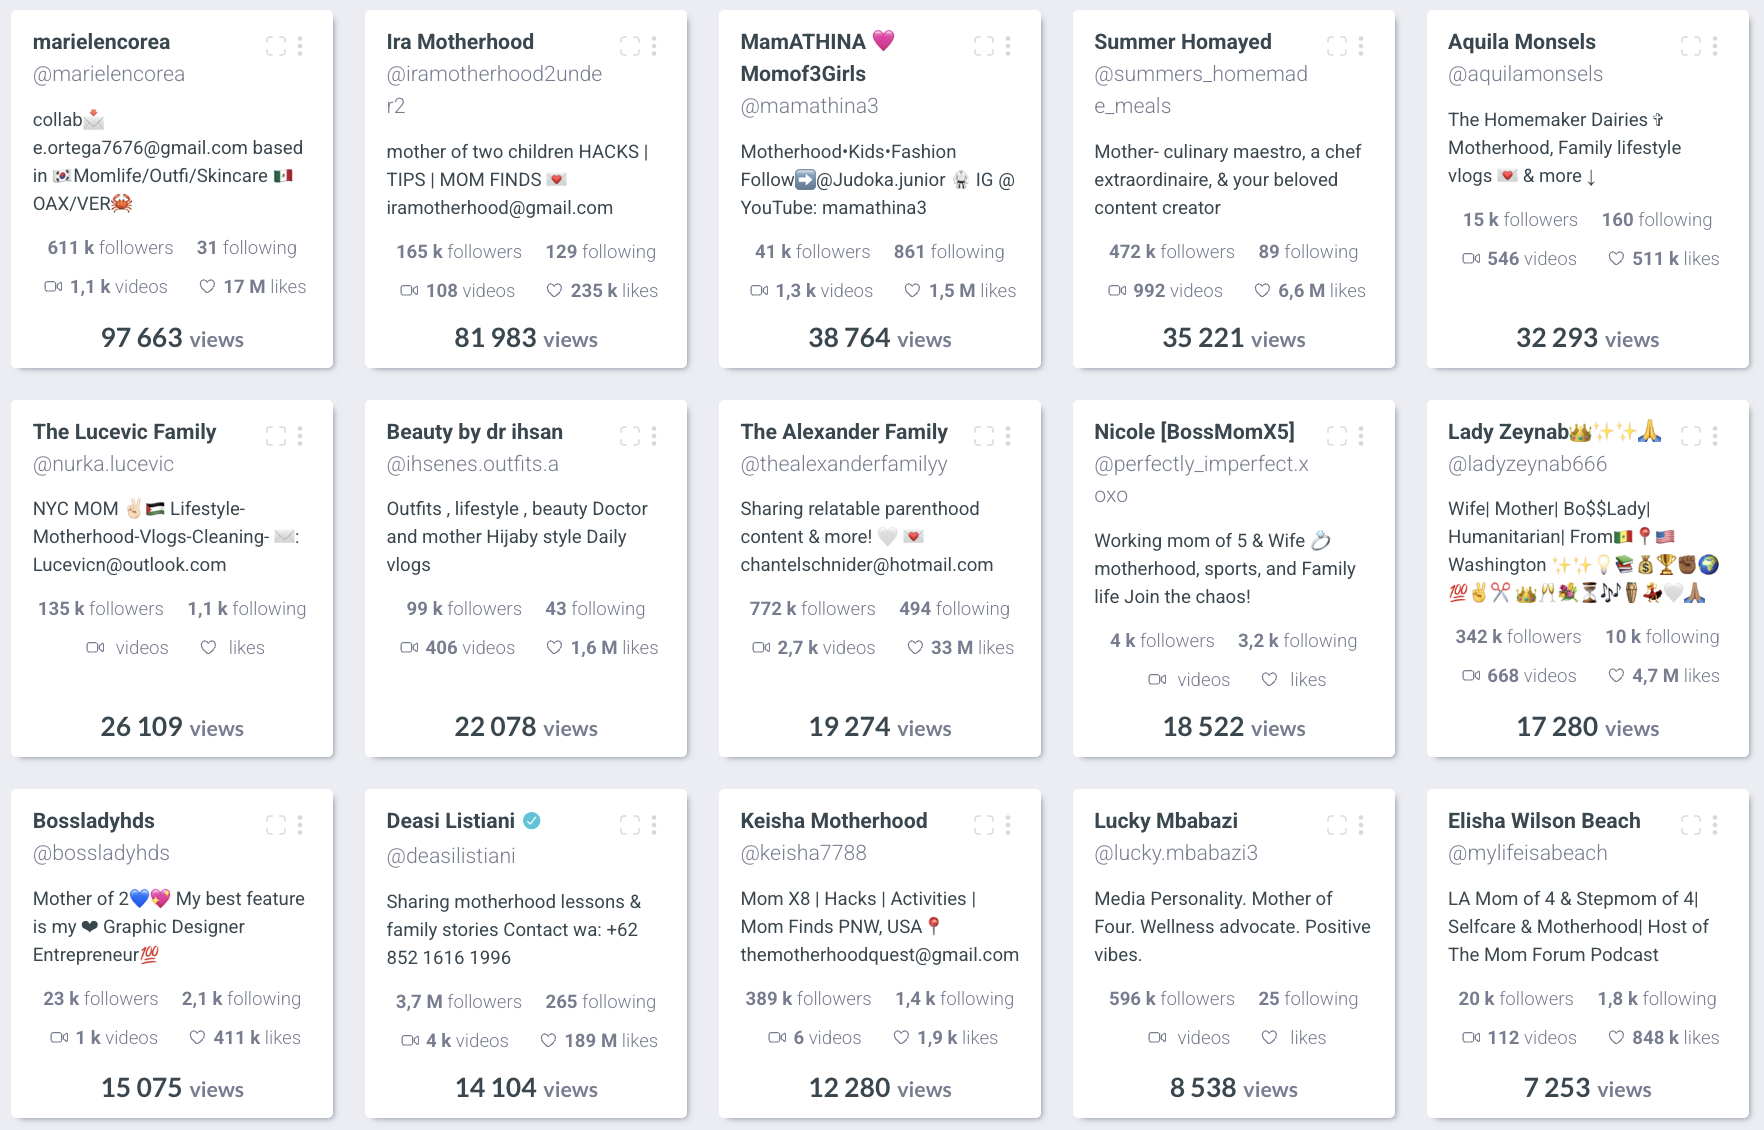
Task: Open the @thealexanderfamilyy handle link
Action: tap(844, 464)
